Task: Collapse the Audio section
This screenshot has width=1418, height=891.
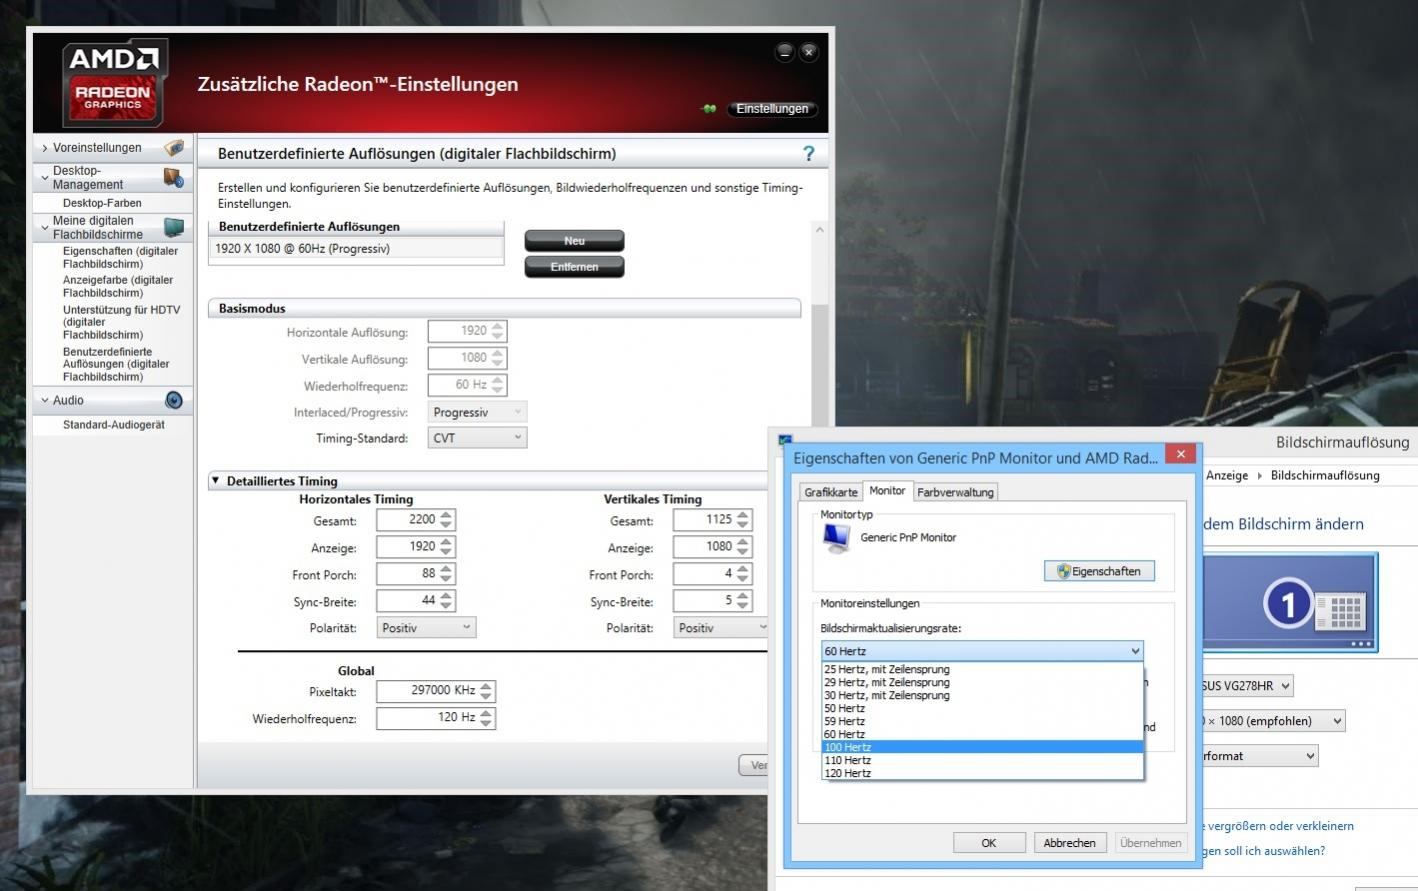Action: pyautogui.click(x=45, y=400)
